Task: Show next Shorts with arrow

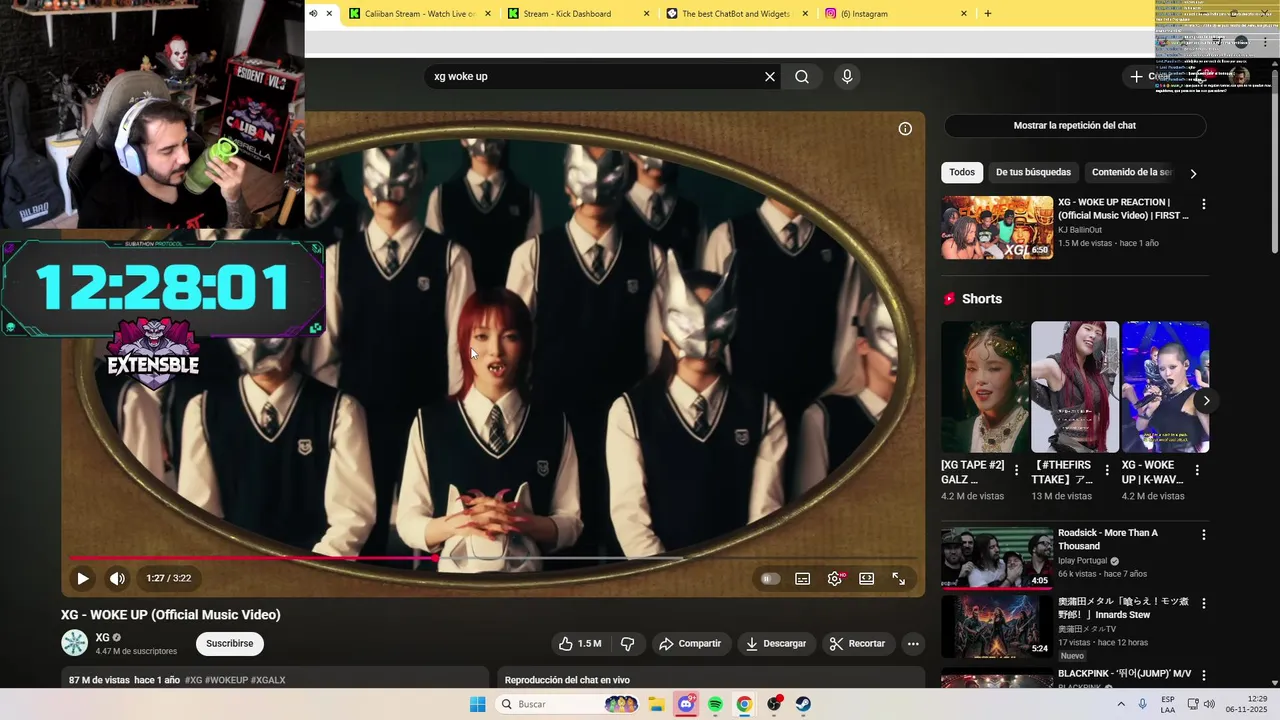Action: [x=1206, y=401]
